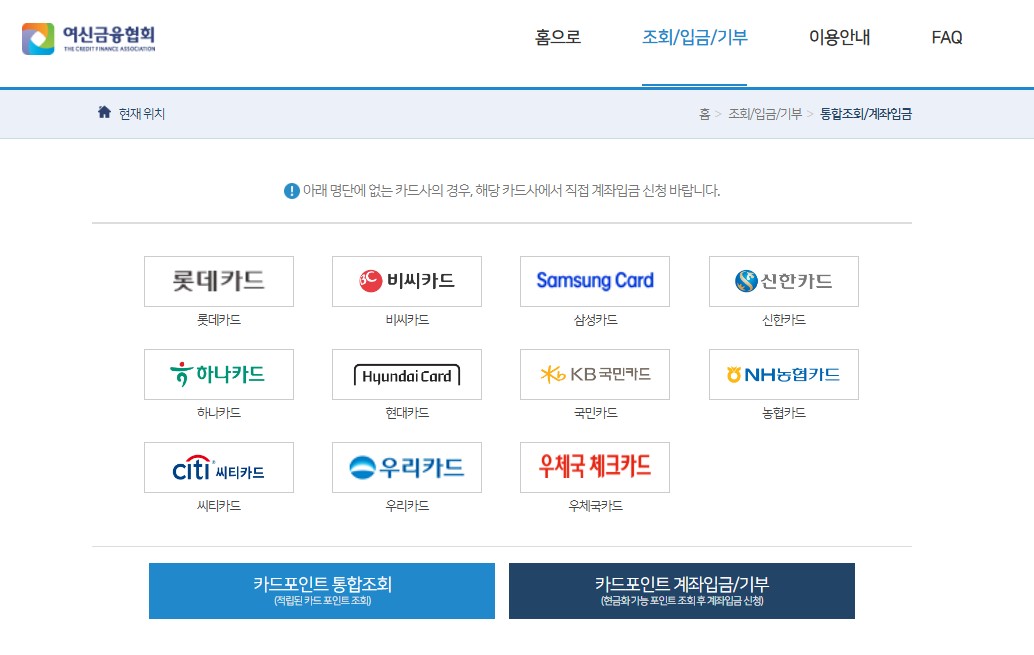1034x655 pixels.
Task: Select the NH농협카드 logo tile
Action: [784, 374]
